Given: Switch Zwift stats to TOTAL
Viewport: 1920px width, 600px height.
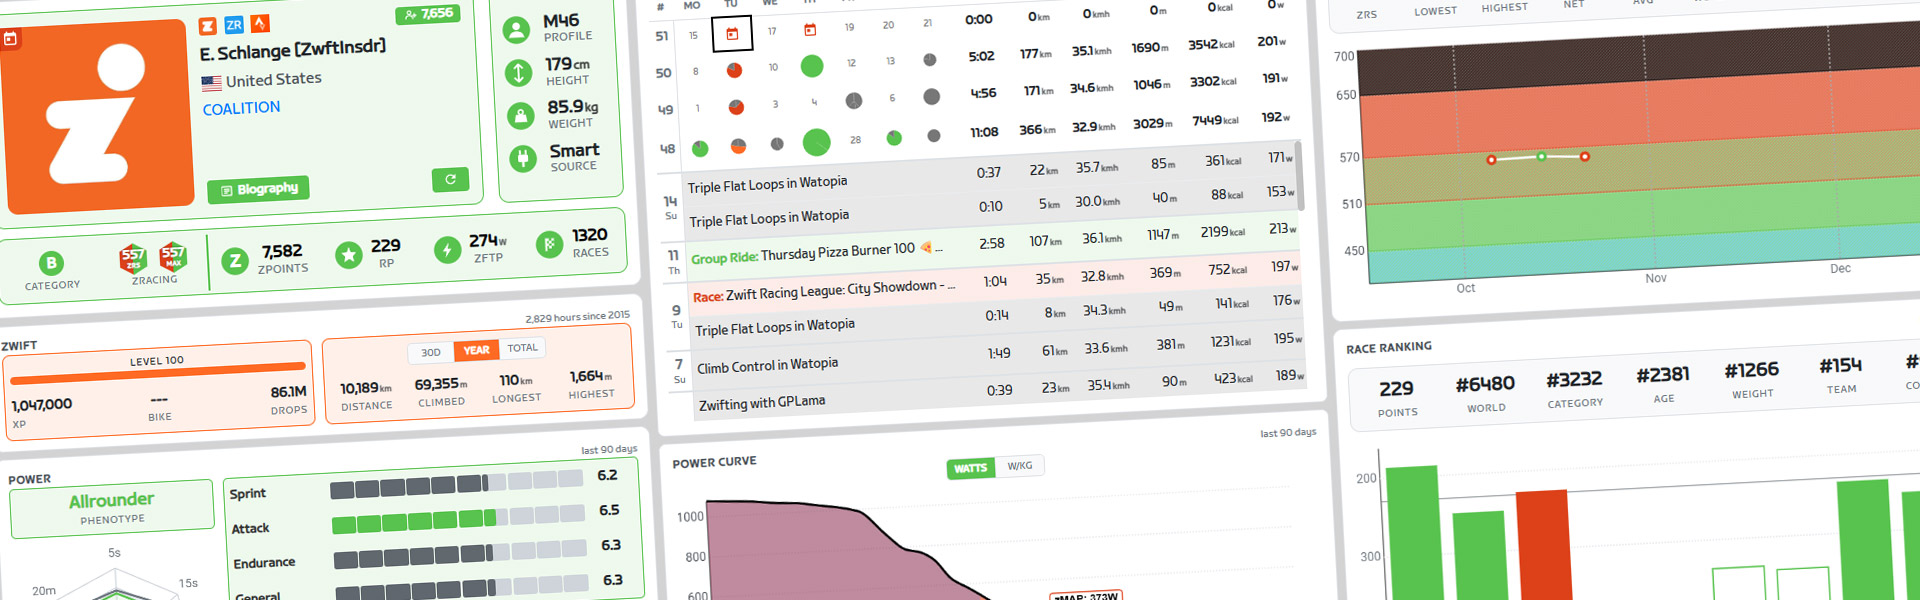Looking at the screenshot, I should tap(522, 348).
